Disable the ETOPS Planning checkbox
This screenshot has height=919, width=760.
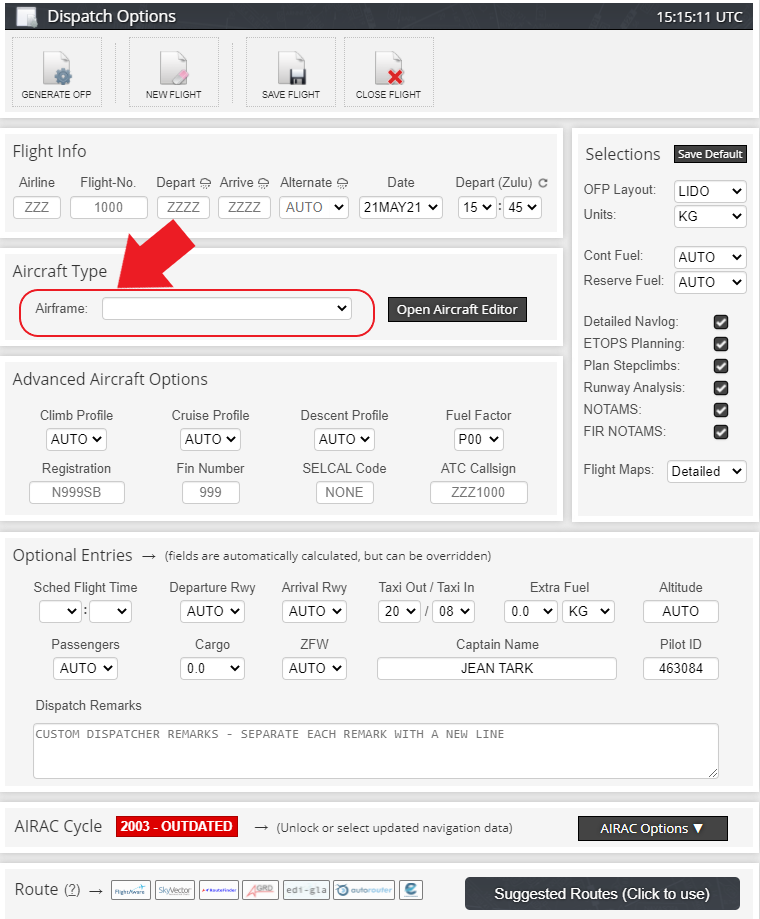(721, 344)
